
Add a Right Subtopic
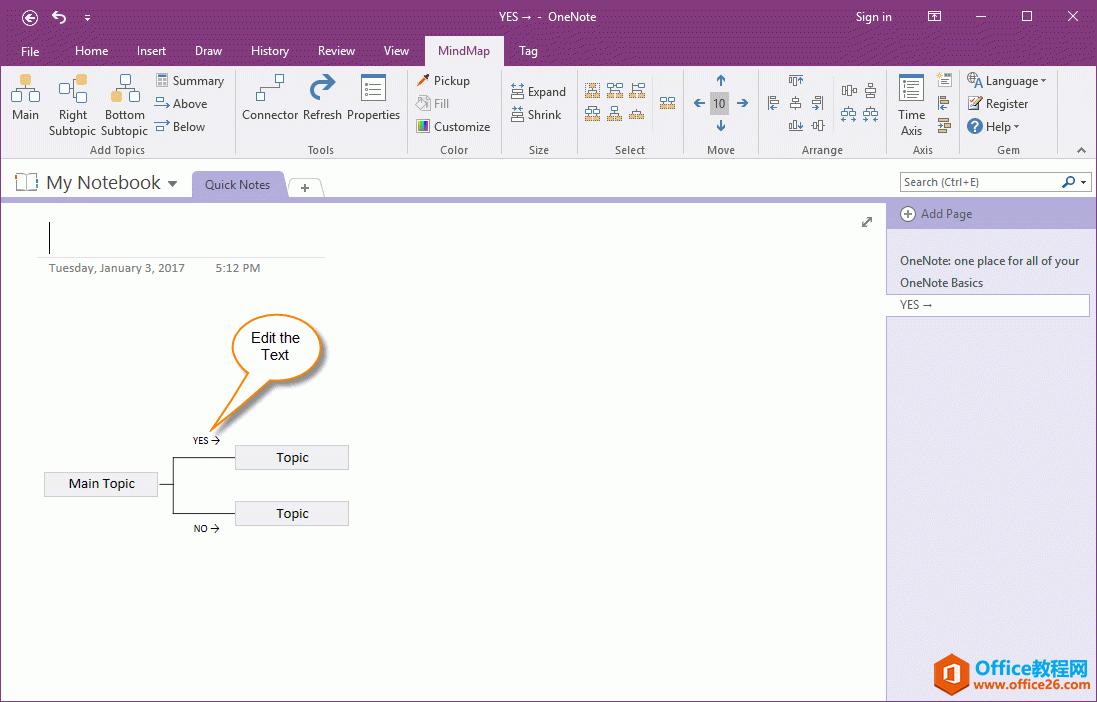click(72, 92)
